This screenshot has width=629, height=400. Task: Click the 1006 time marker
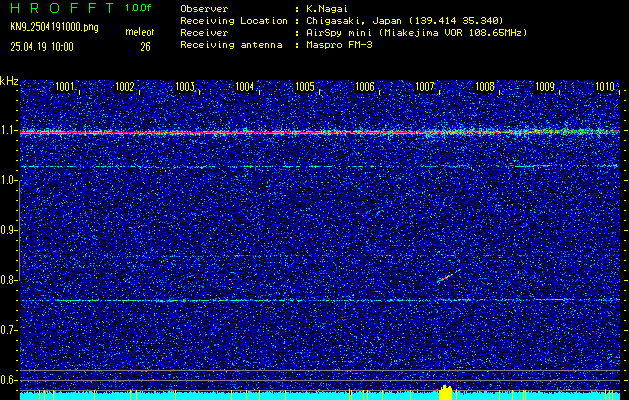point(365,87)
